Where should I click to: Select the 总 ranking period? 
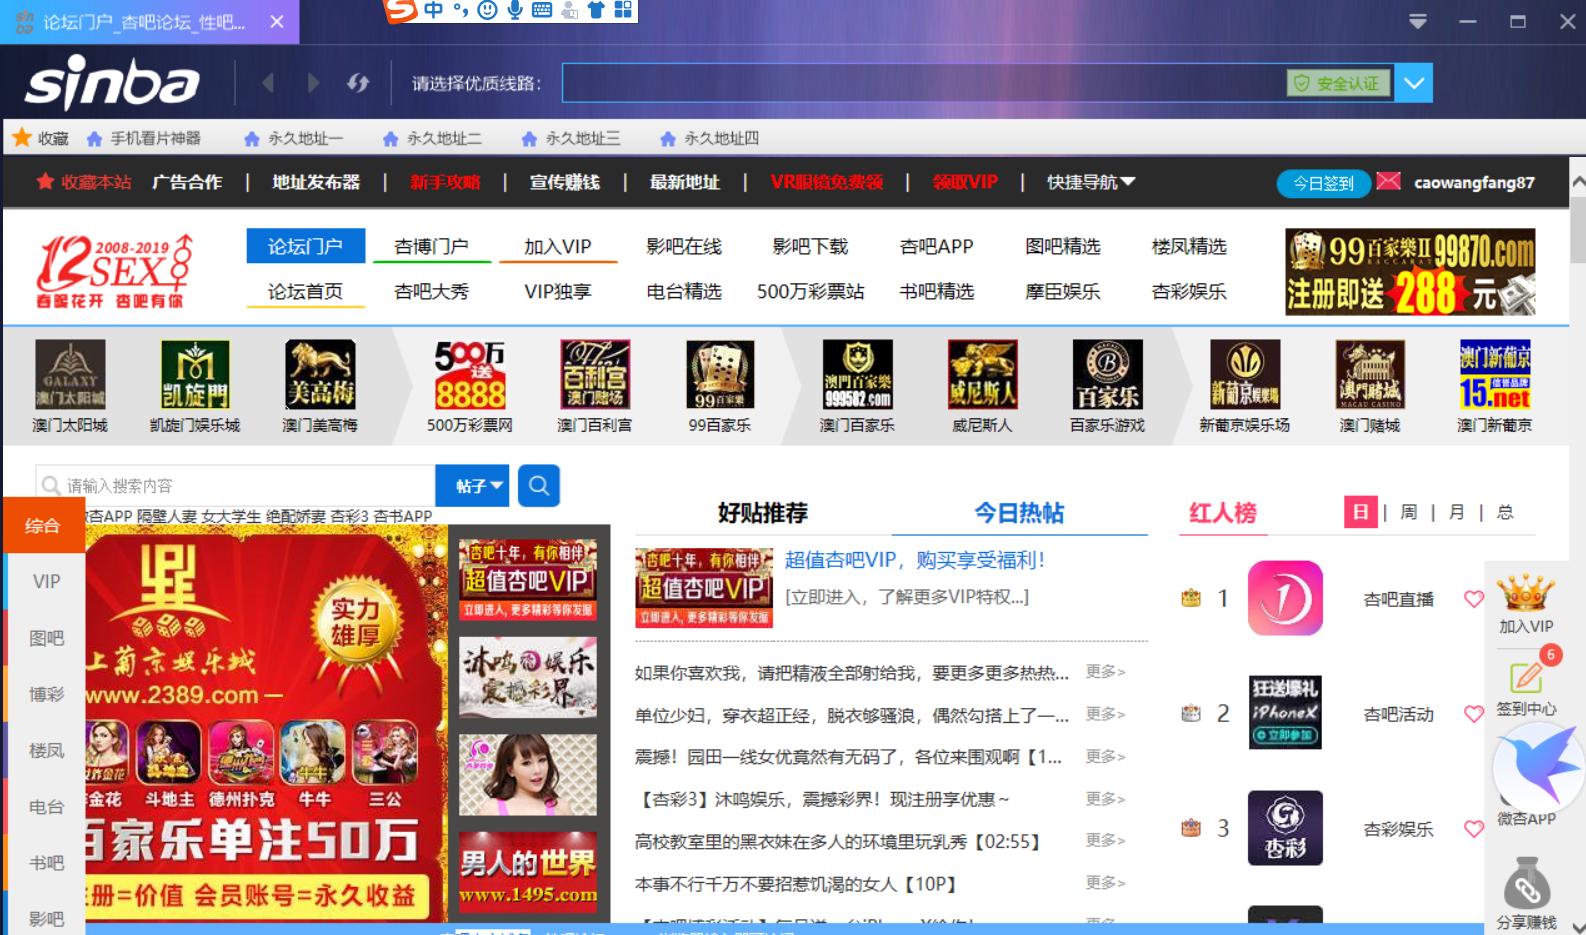[1505, 512]
